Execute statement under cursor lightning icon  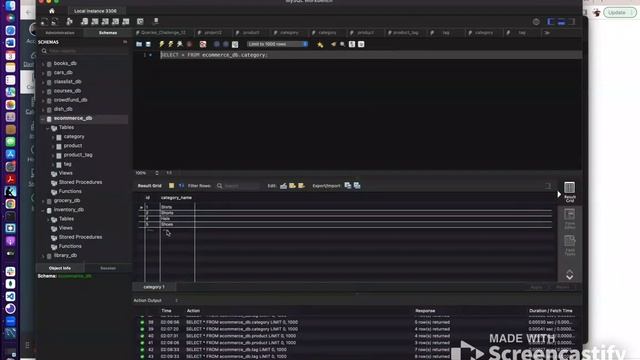pos(171,44)
